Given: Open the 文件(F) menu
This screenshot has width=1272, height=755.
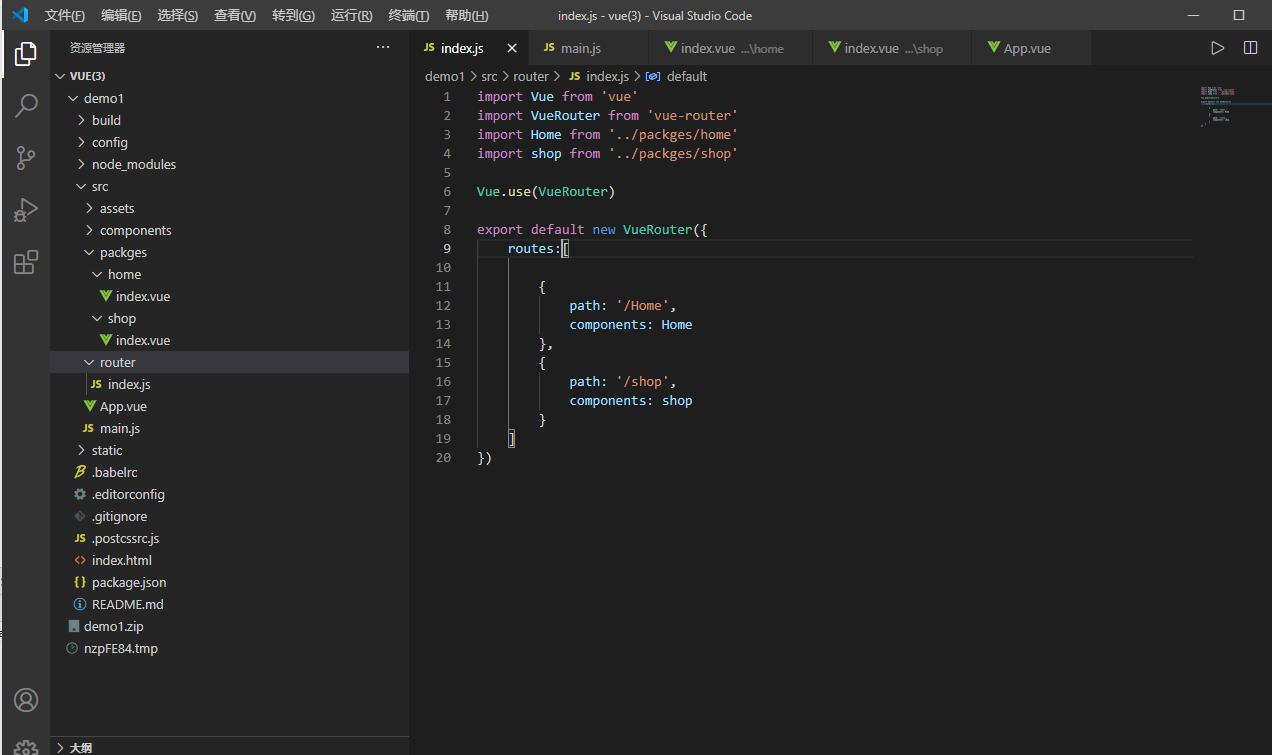Looking at the screenshot, I should coord(65,16).
